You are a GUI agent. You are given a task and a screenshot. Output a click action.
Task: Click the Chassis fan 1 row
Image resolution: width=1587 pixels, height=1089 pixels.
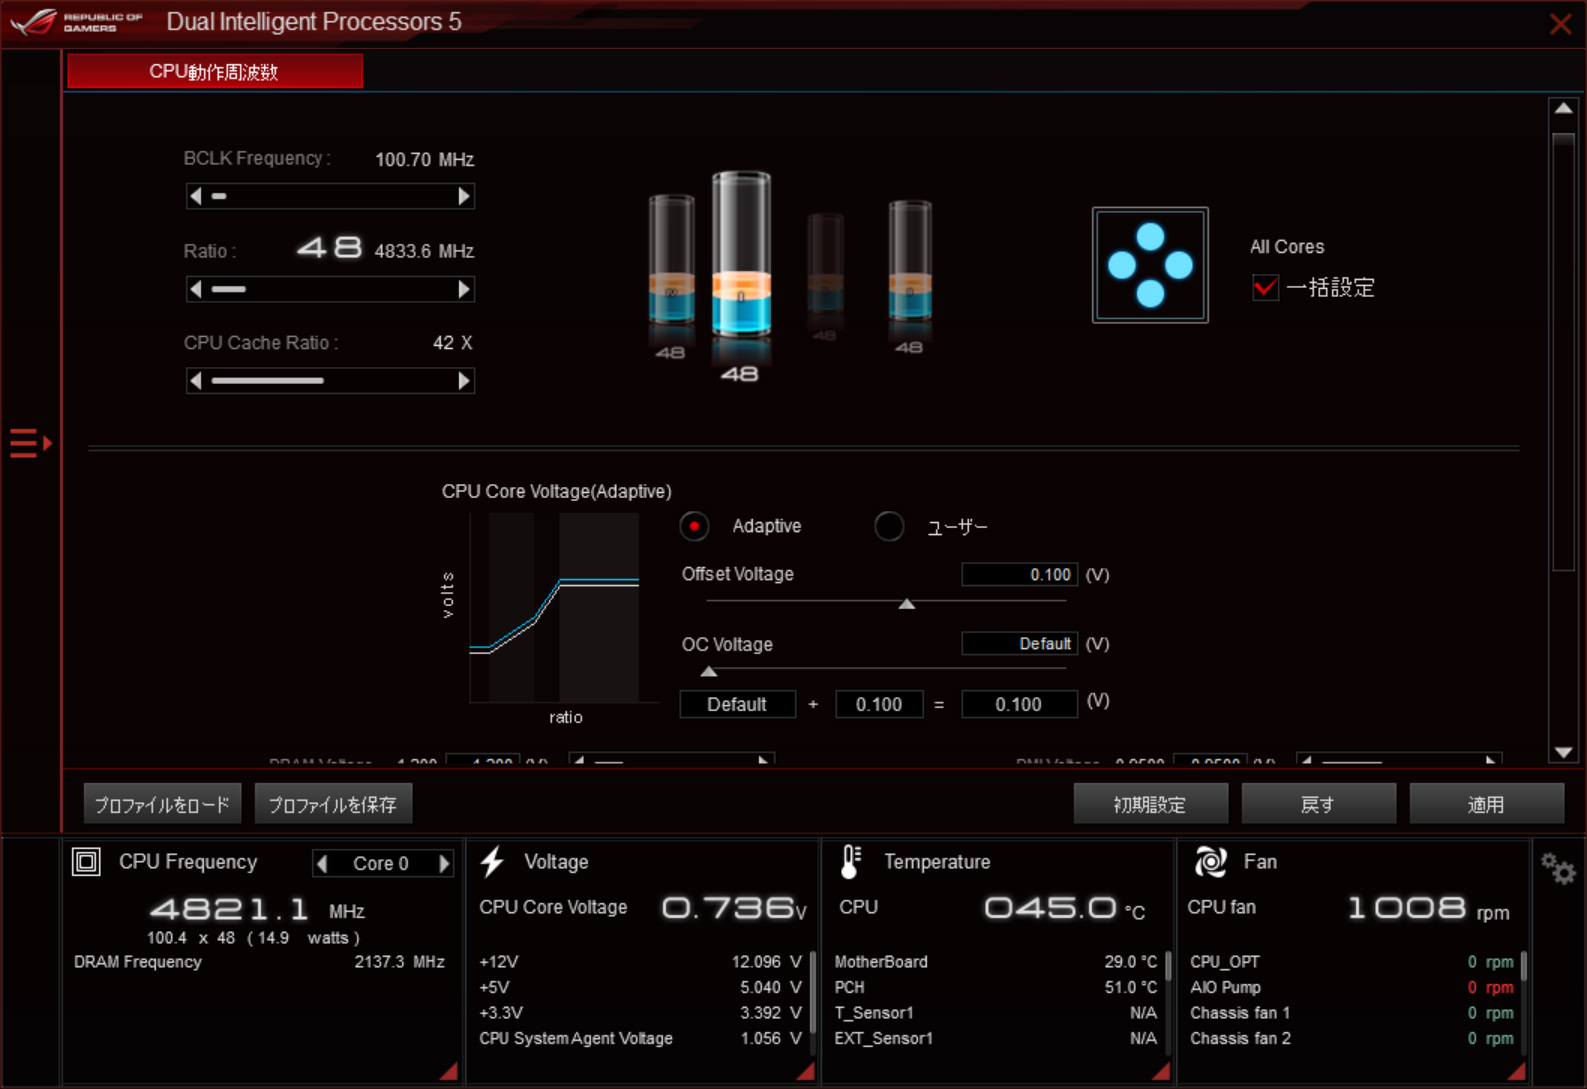[x=1352, y=1013]
